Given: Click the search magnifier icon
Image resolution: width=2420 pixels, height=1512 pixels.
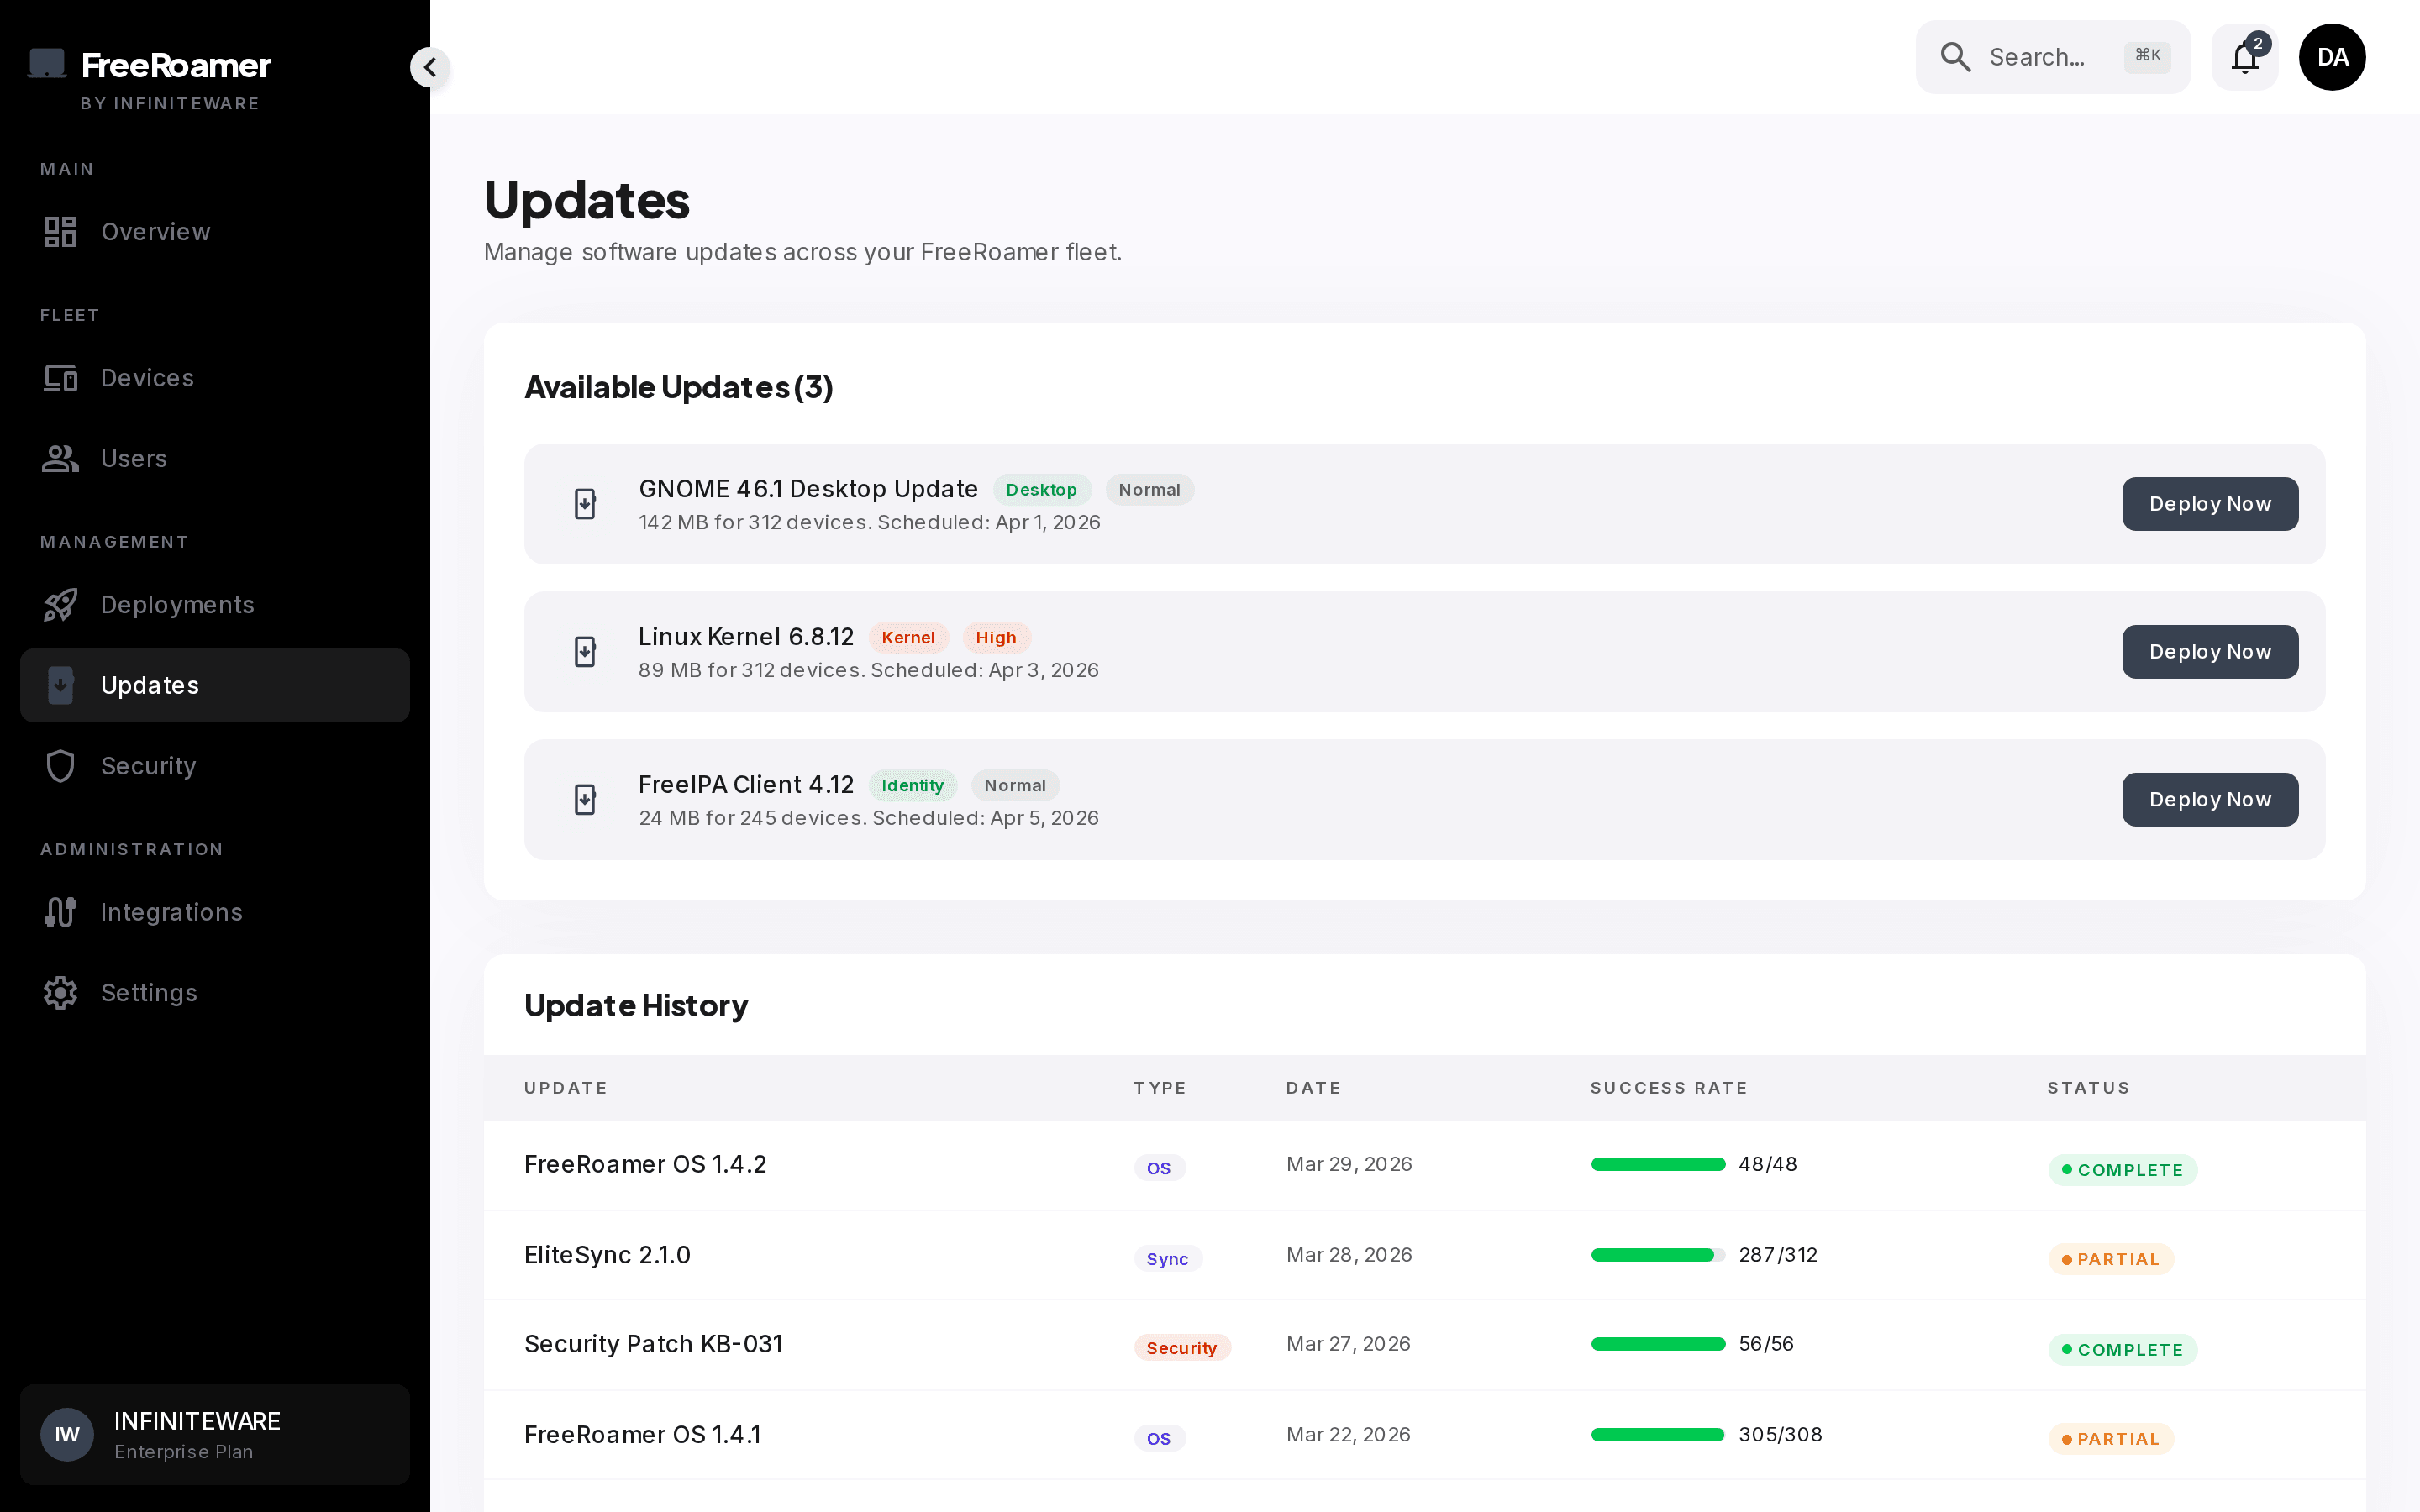Looking at the screenshot, I should [x=1955, y=57].
